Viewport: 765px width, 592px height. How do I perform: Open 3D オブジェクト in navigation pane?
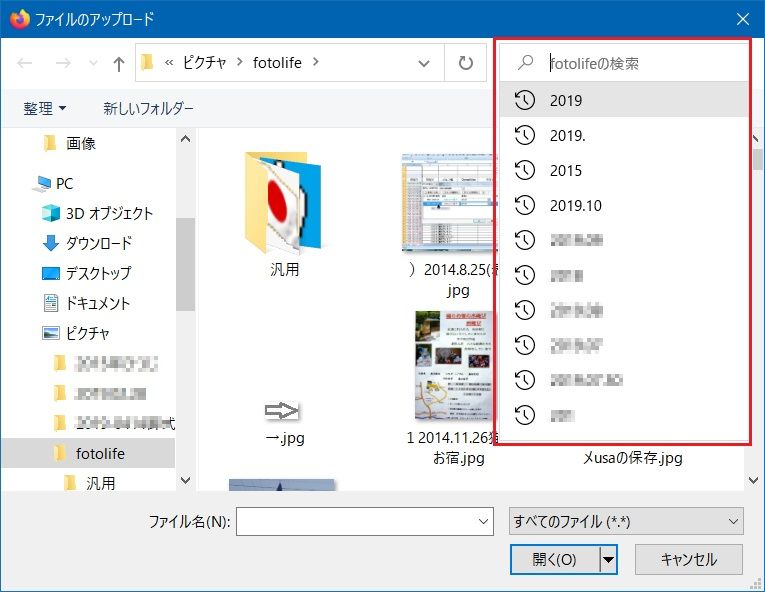click(x=109, y=213)
